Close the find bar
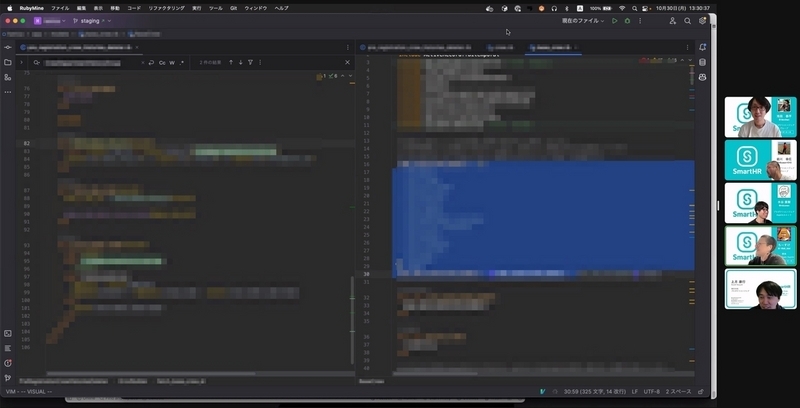This screenshot has width=800, height=408. pyautogui.click(x=347, y=62)
